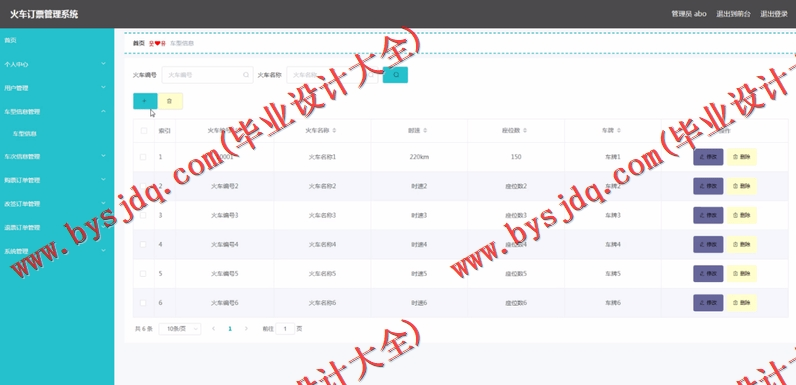The width and height of the screenshot is (796, 385).
Task: Check the checkbox for row 6 (火车编号6)
Action: pos(143,303)
